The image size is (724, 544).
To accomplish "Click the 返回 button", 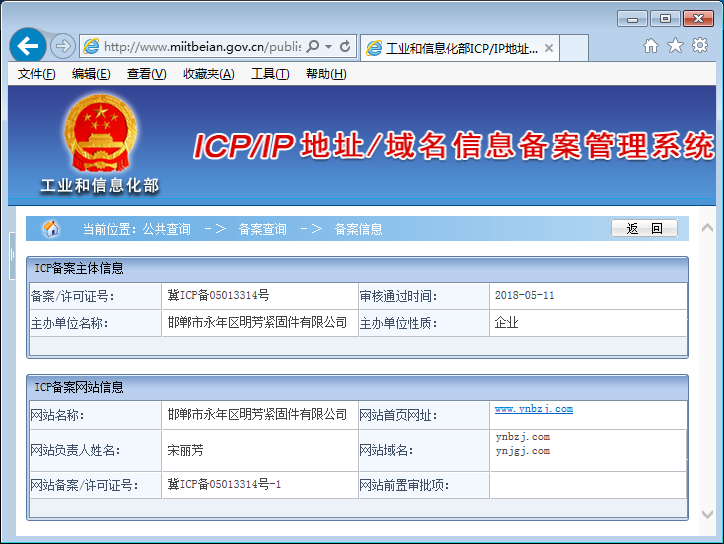I will (x=644, y=229).
